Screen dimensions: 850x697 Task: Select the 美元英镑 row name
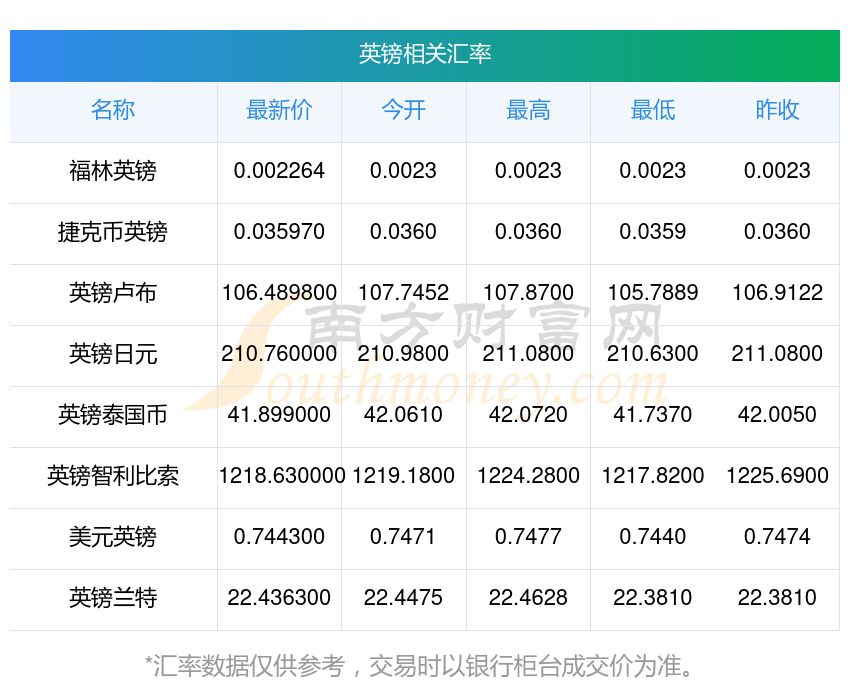tap(113, 537)
